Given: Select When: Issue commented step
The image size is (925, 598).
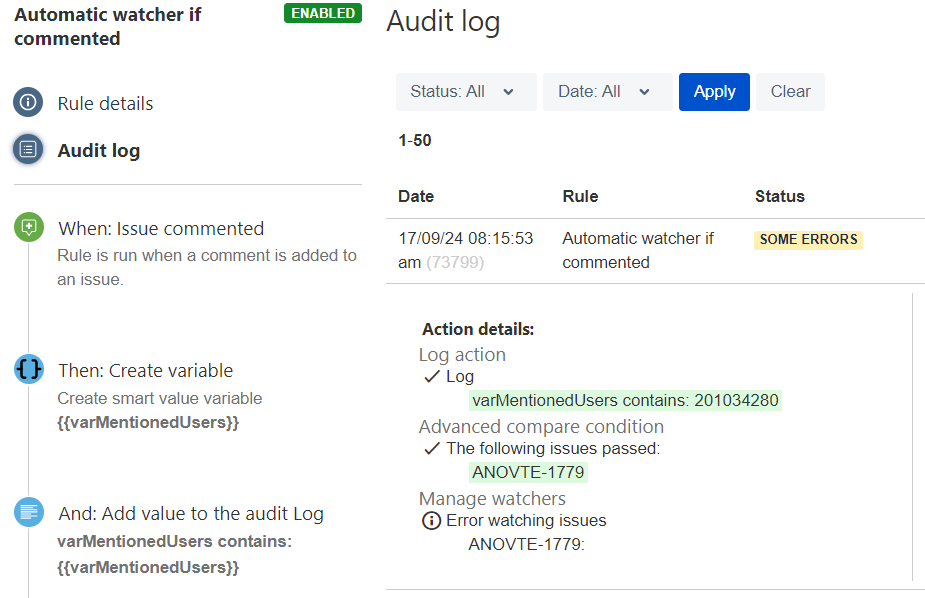Looking at the screenshot, I should click(161, 228).
